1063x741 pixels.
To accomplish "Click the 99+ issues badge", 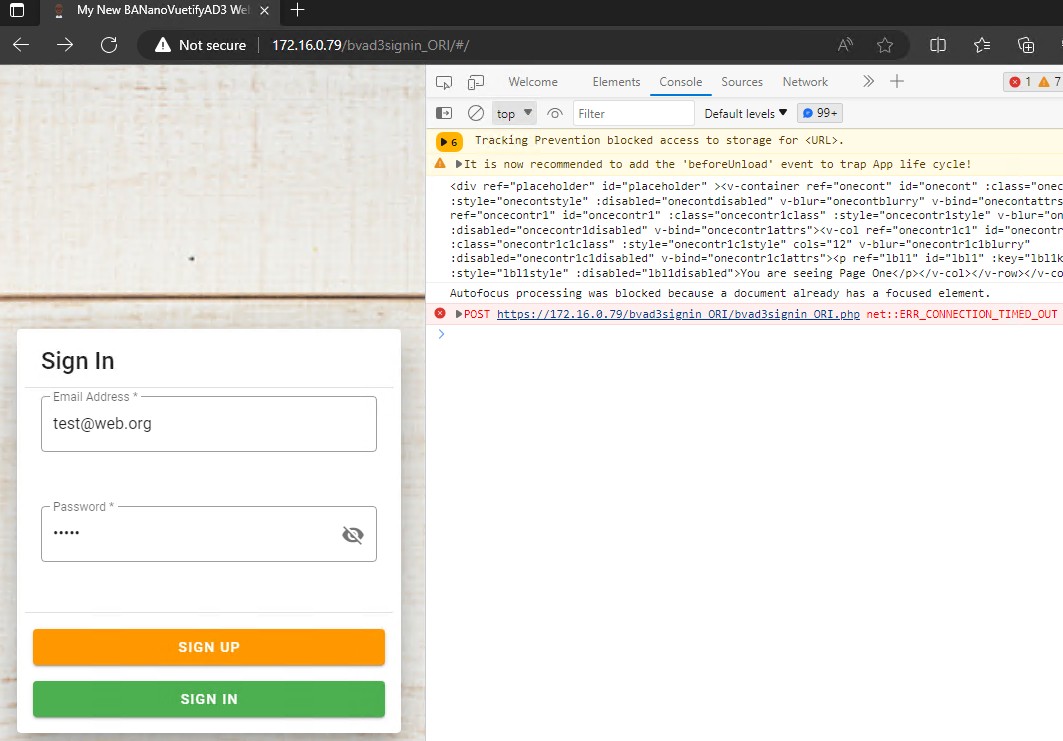I will tap(820, 113).
